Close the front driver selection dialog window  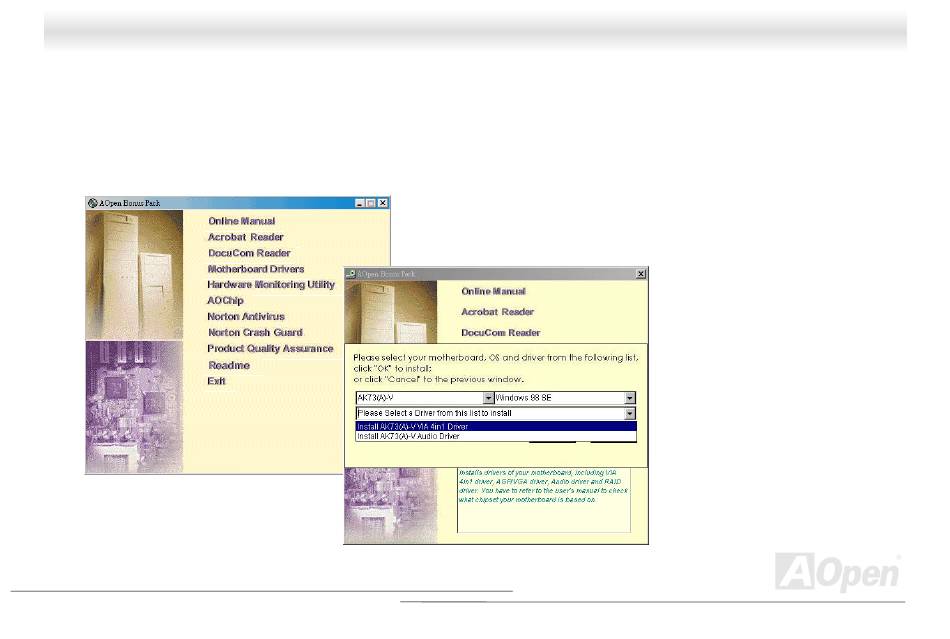640,274
